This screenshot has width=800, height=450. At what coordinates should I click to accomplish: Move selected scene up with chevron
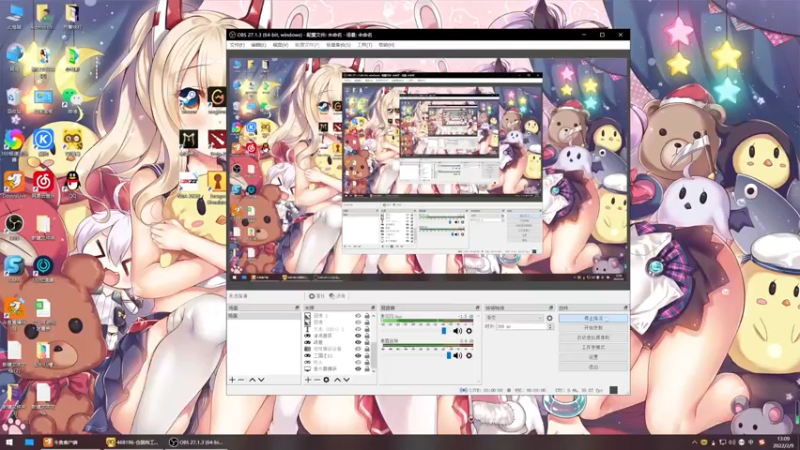coord(252,380)
